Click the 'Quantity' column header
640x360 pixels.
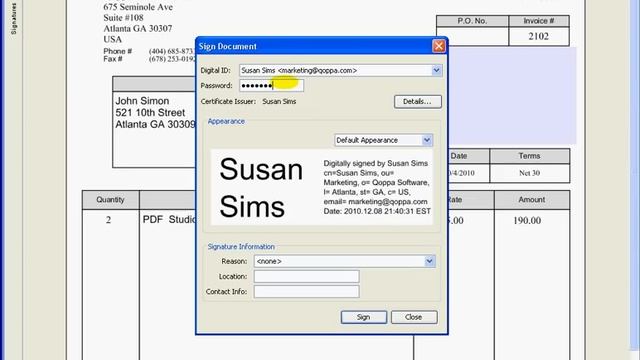110,200
